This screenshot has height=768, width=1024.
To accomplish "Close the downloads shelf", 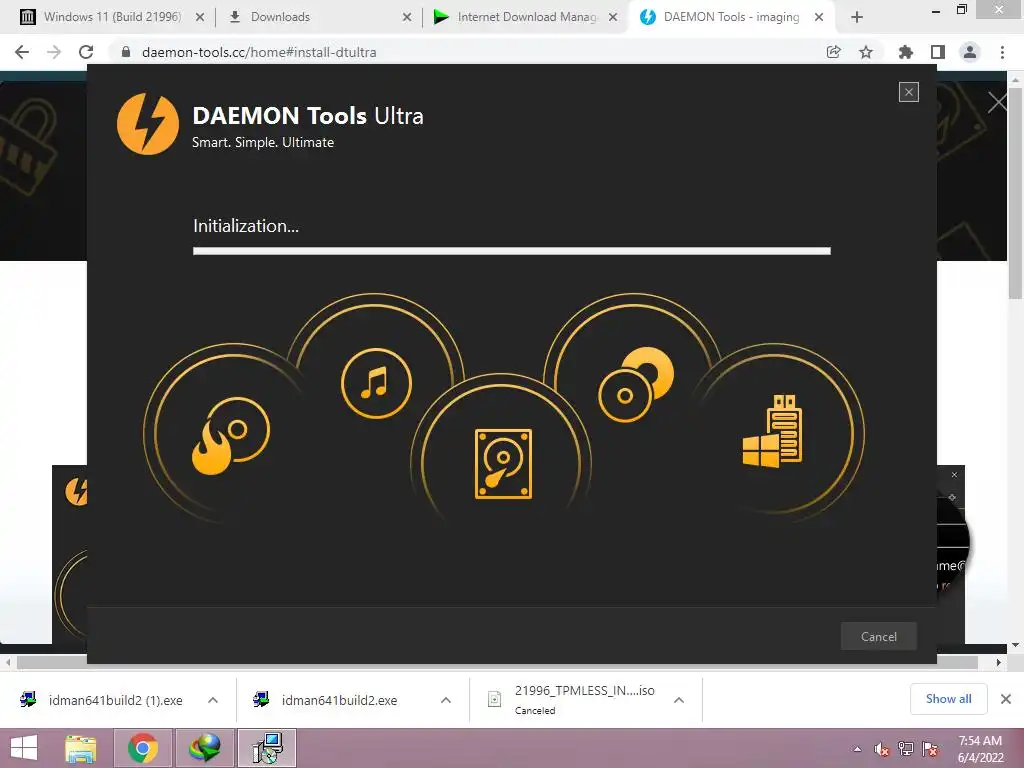I will pyautogui.click(x=1006, y=699).
